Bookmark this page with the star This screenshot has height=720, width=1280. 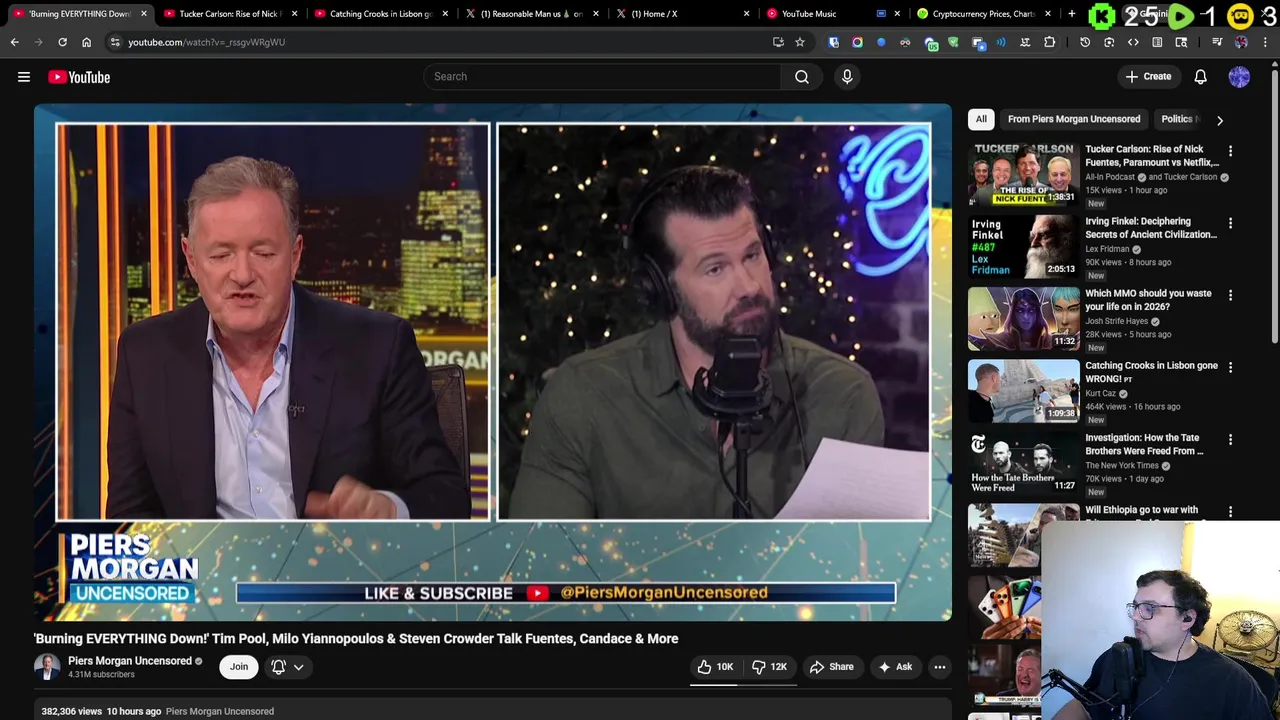pos(800,42)
